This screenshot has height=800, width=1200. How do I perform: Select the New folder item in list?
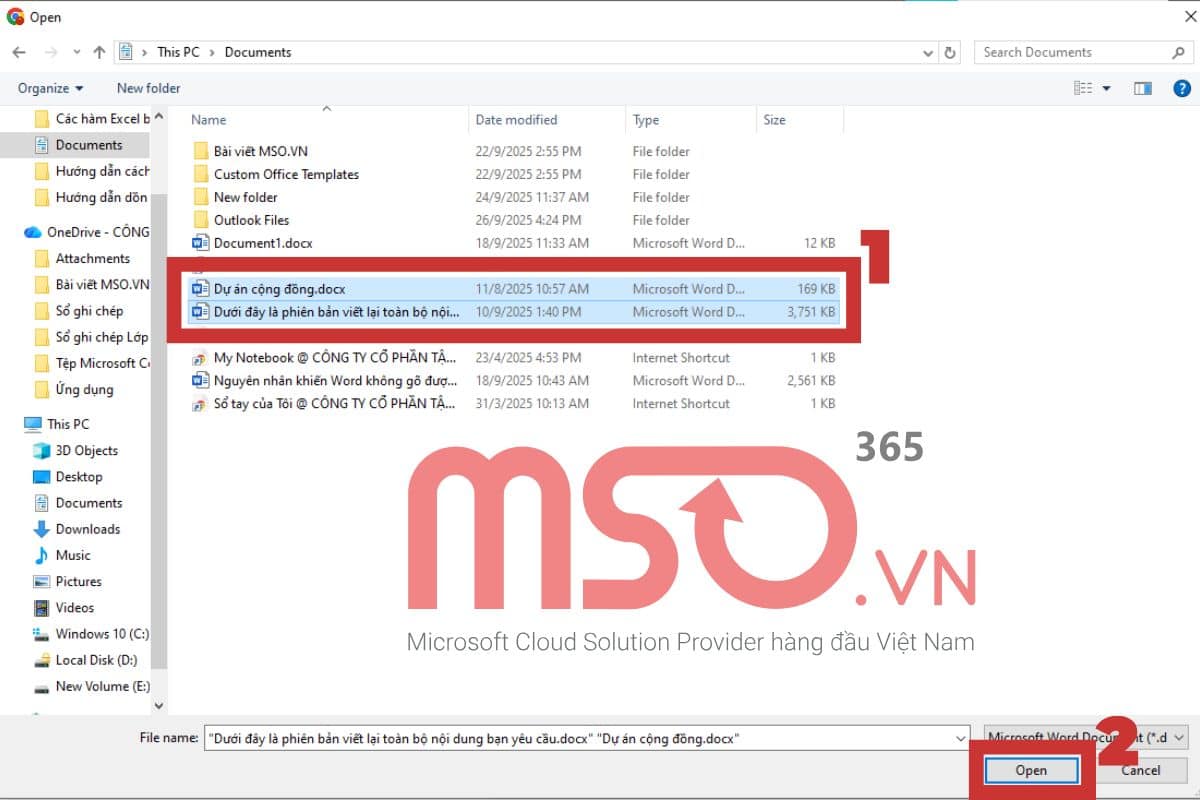click(514, 197)
